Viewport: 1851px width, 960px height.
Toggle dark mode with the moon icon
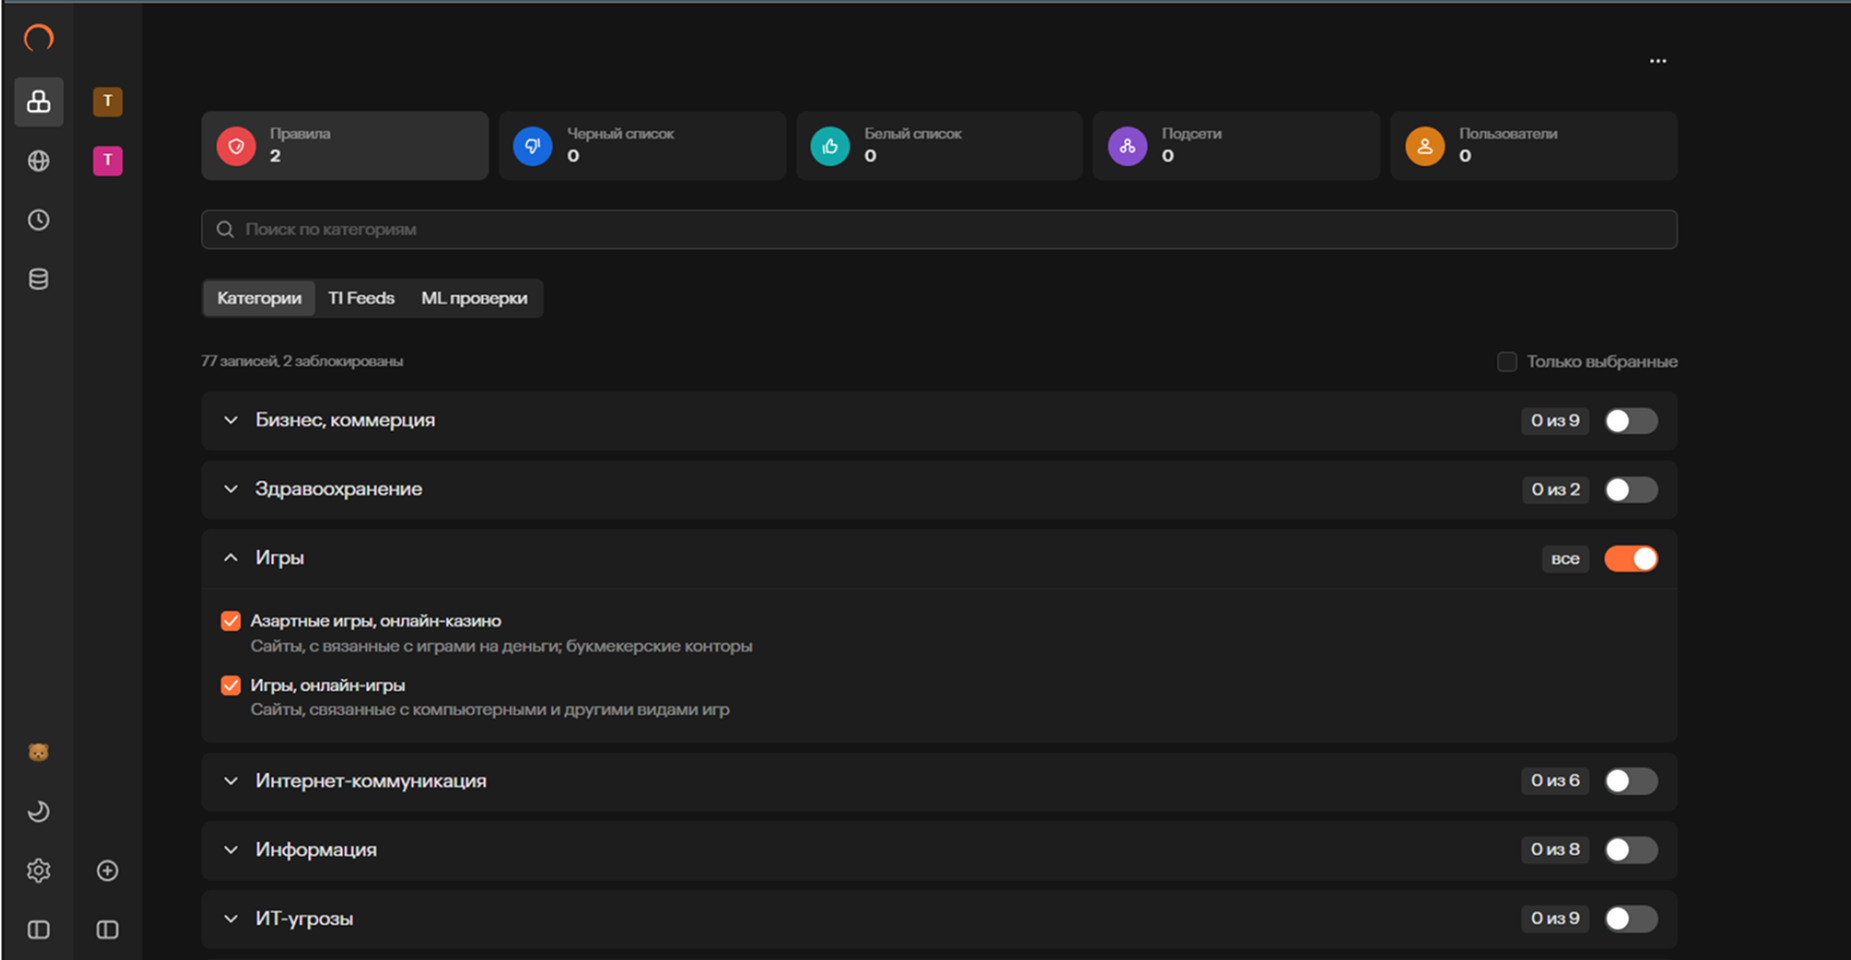pos(38,811)
